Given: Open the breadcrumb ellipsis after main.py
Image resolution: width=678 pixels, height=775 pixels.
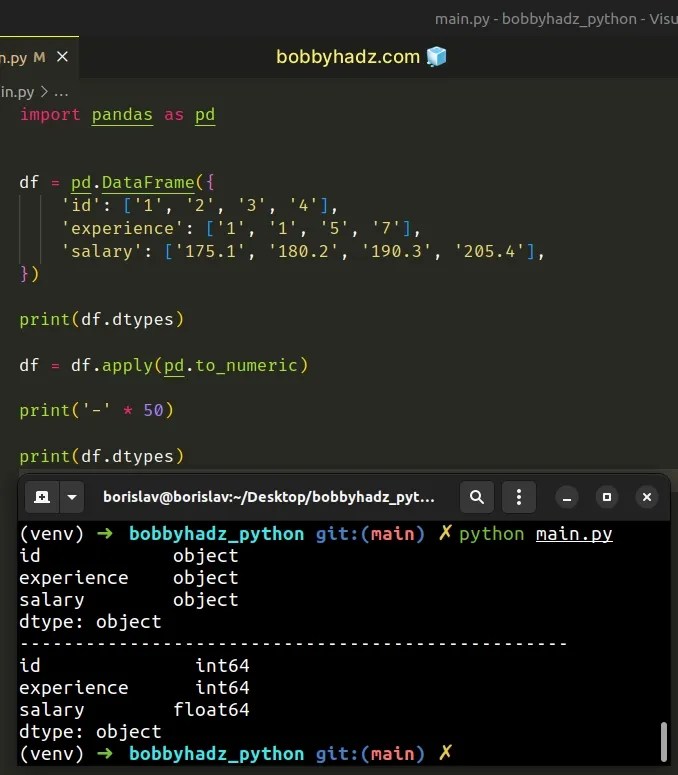Looking at the screenshot, I should [61, 93].
